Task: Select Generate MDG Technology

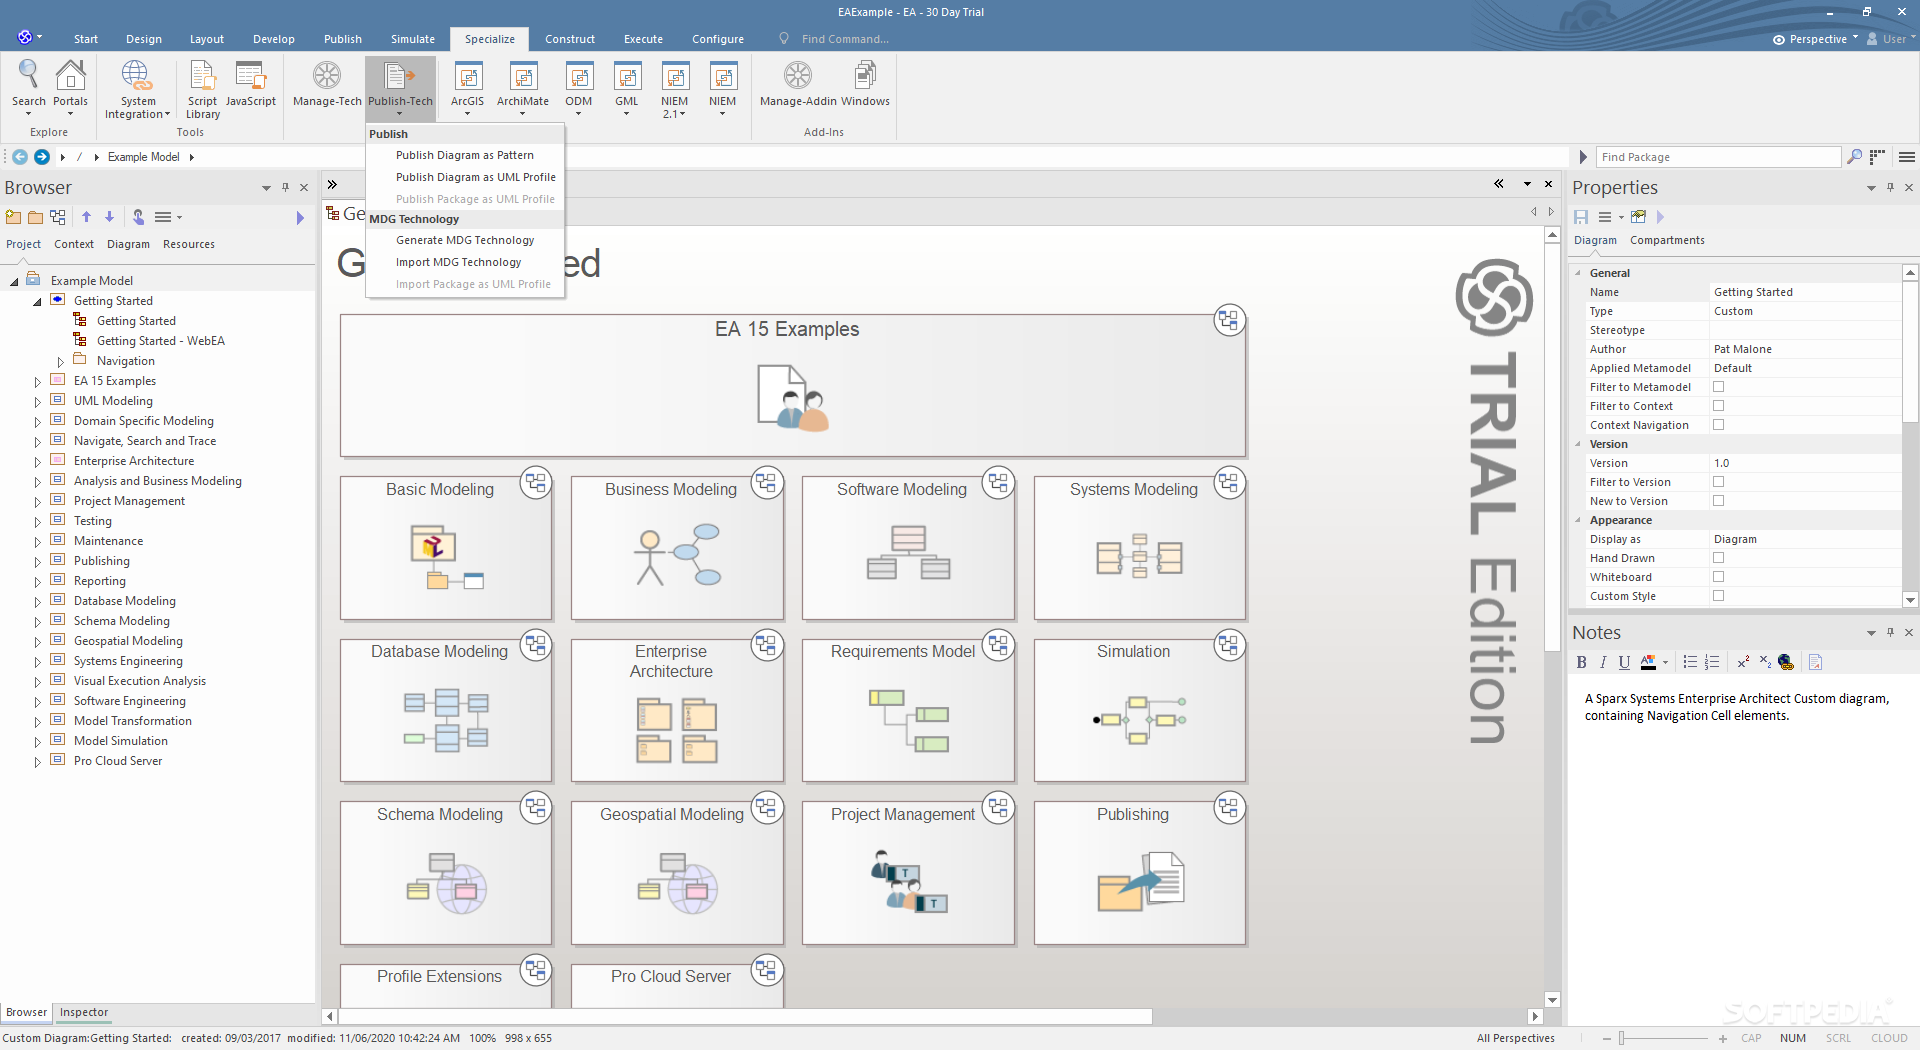Action: tap(465, 240)
